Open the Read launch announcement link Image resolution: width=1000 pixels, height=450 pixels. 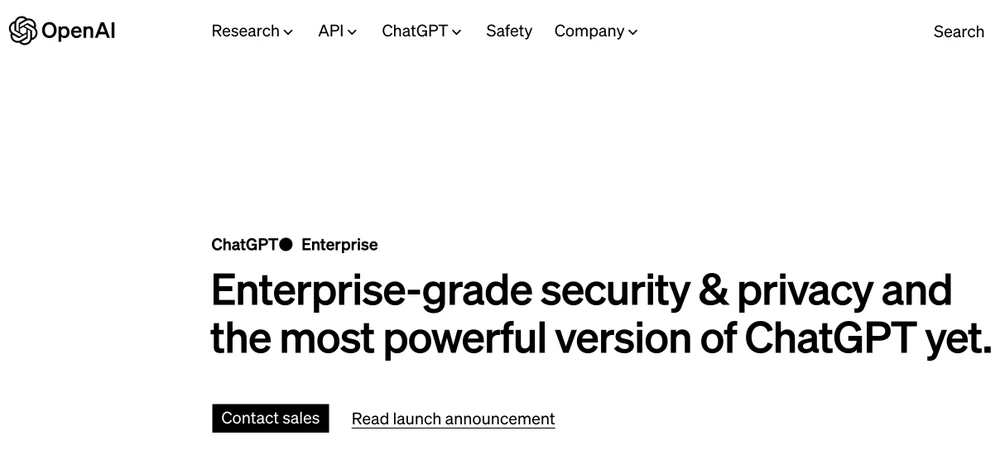point(453,419)
